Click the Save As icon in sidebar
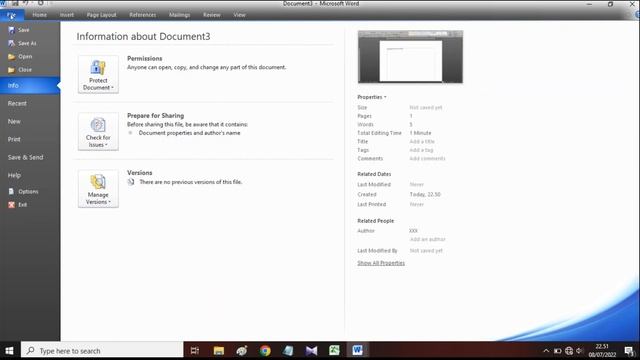Image resolution: width=640 pixels, height=360 pixels. click(11, 43)
